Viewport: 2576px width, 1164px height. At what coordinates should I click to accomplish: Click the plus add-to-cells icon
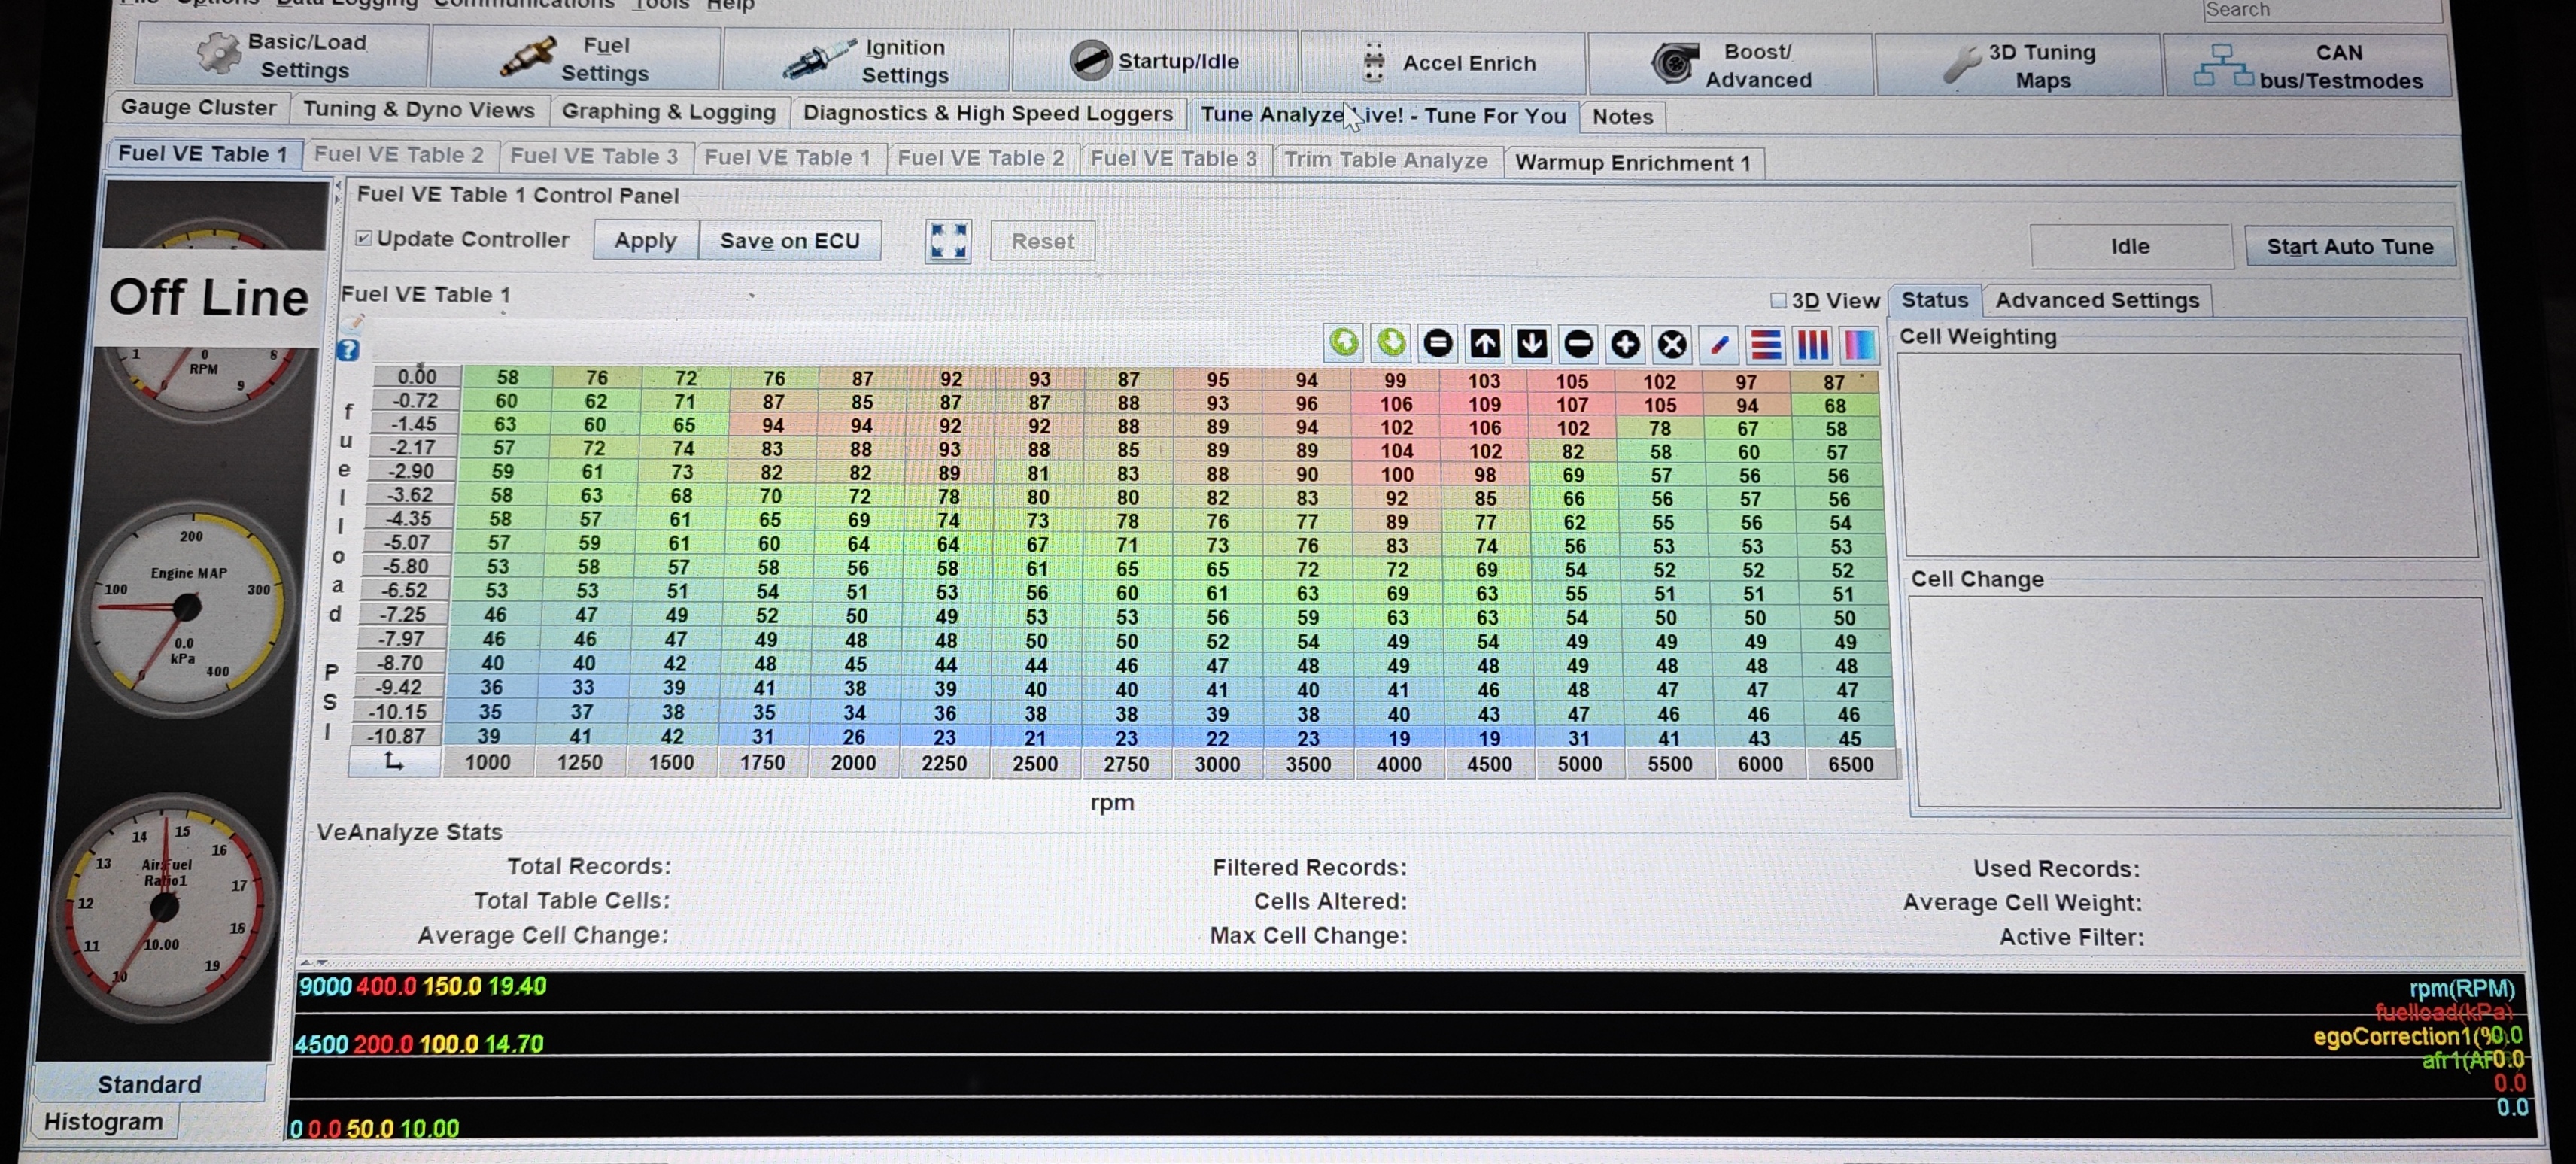[1624, 345]
